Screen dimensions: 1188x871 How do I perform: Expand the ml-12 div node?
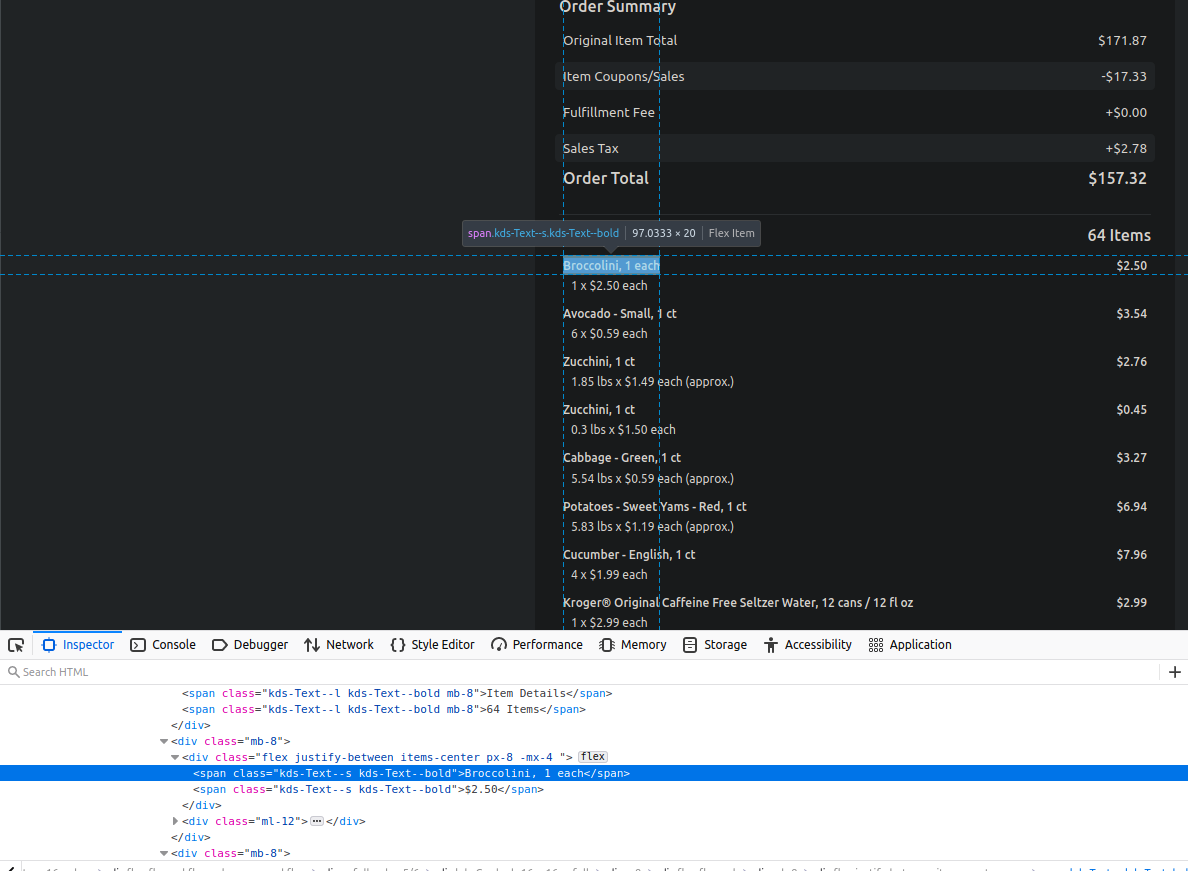(175, 821)
